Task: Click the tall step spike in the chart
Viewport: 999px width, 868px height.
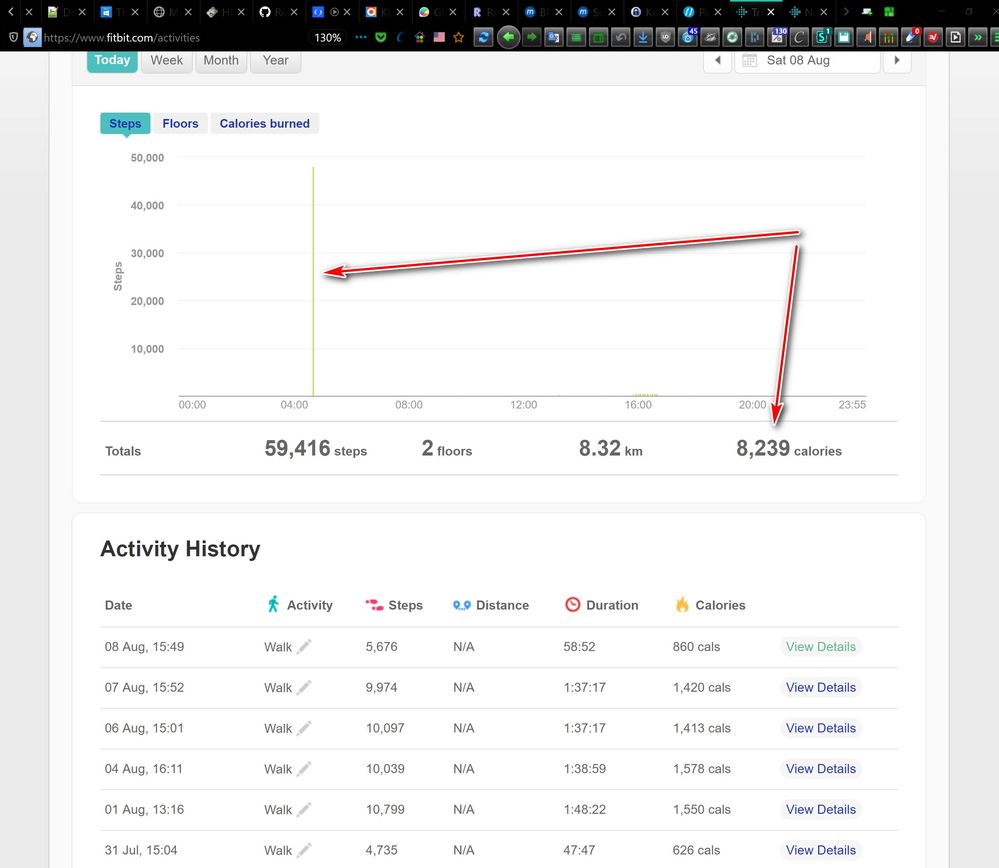Action: [x=313, y=280]
